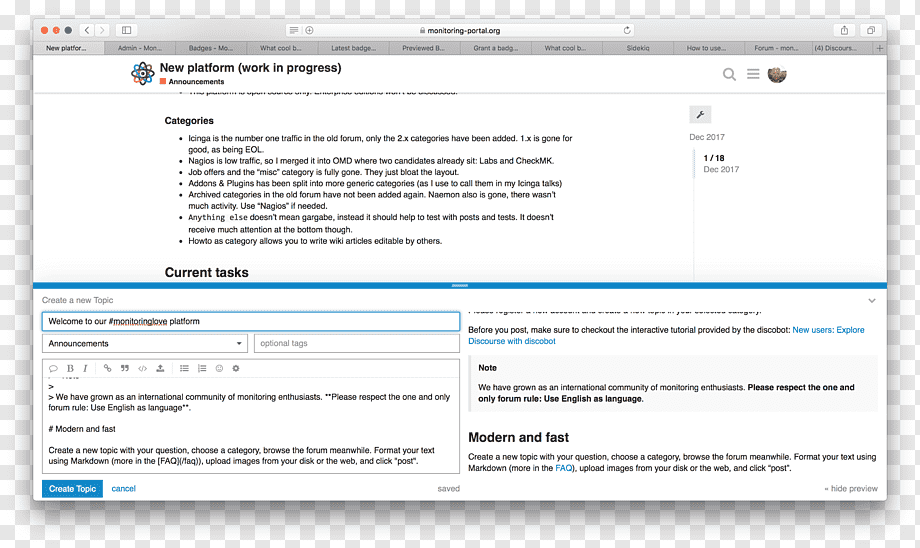Click the upload image icon
This screenshot has height=548, width=920.
pyautogui.click(x=160, y=368)
